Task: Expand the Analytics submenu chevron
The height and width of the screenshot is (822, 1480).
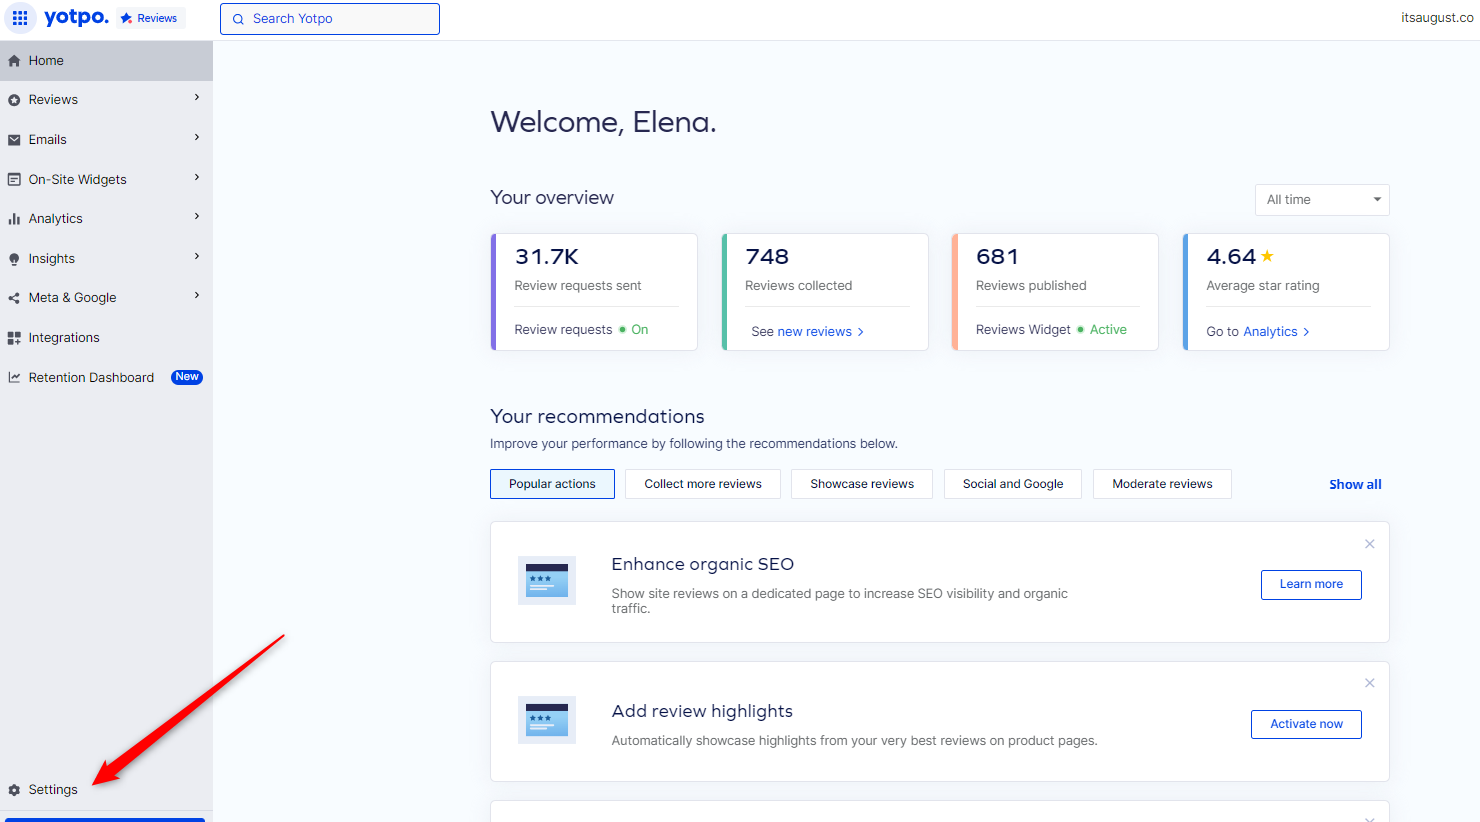Action: pyautogui.click(x=197, y=217)
